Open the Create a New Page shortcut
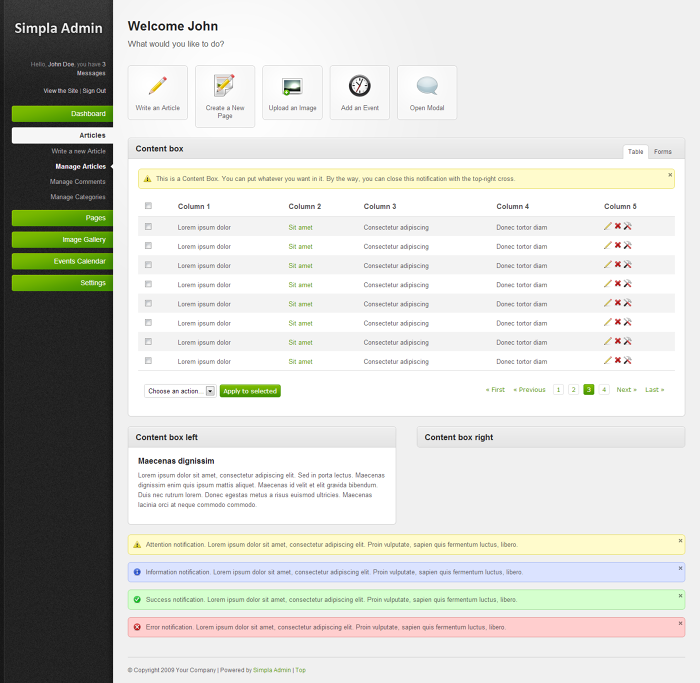700x683 pixels. coord(225,86)
